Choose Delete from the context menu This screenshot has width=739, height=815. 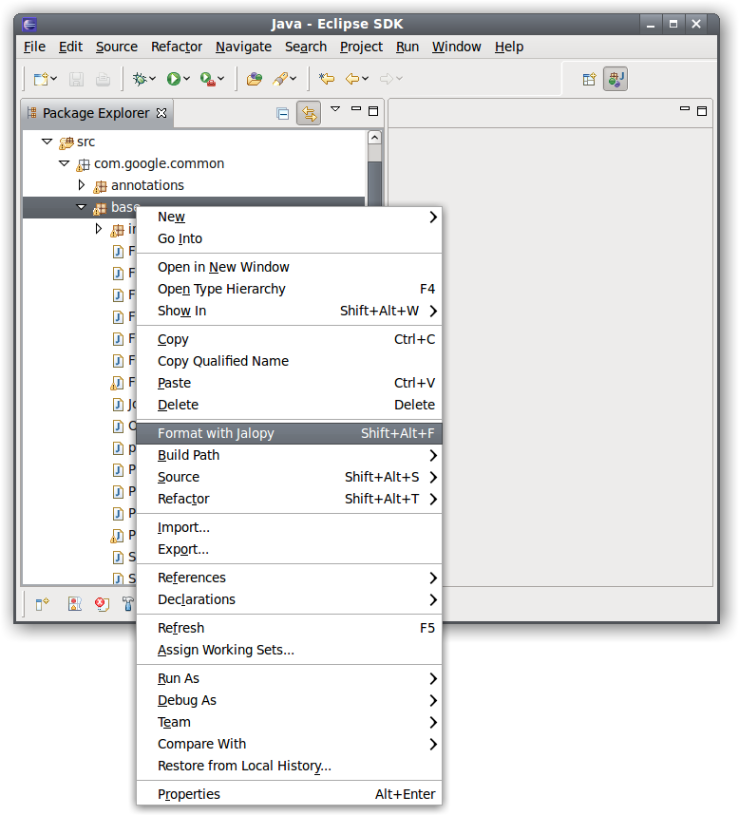(289, 405)
